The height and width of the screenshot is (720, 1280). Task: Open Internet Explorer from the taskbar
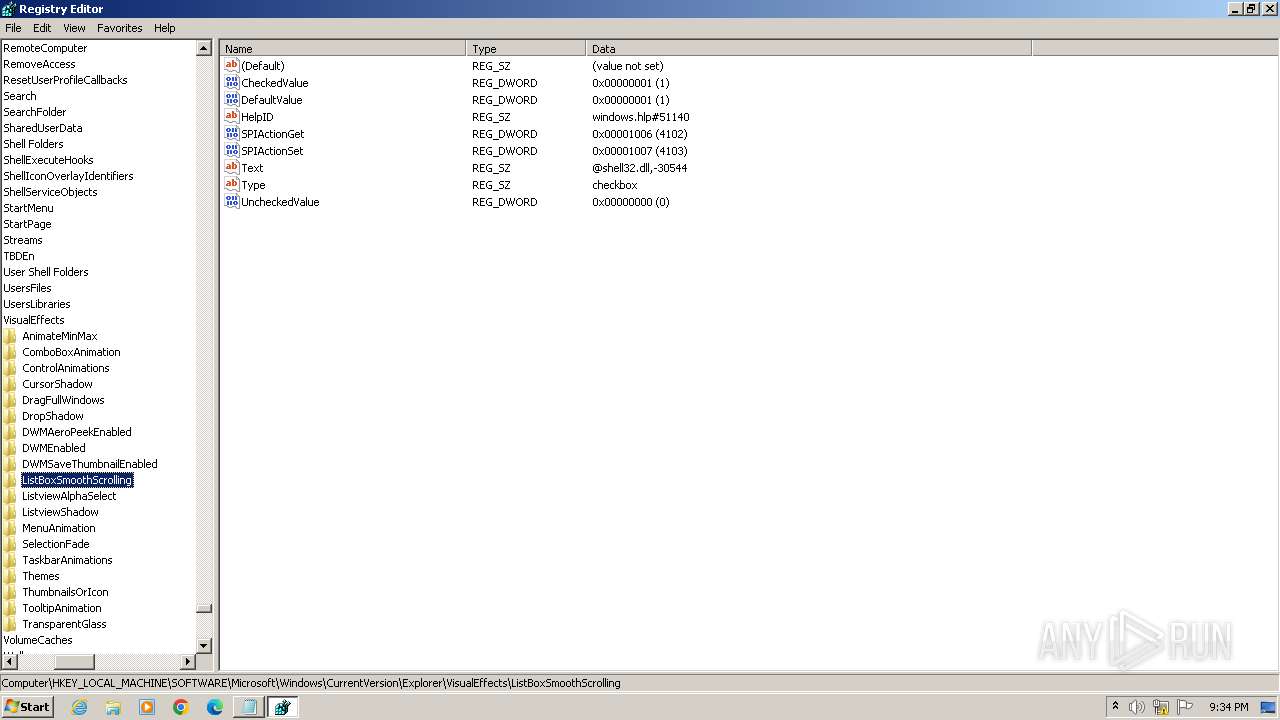(80, 707)
